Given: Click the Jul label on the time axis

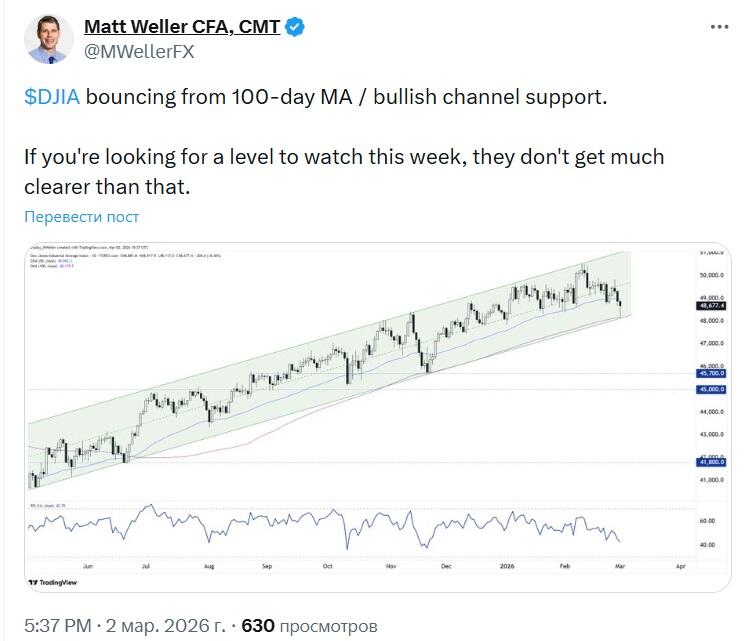Looking at the screenshot, I should click(146, 566).
